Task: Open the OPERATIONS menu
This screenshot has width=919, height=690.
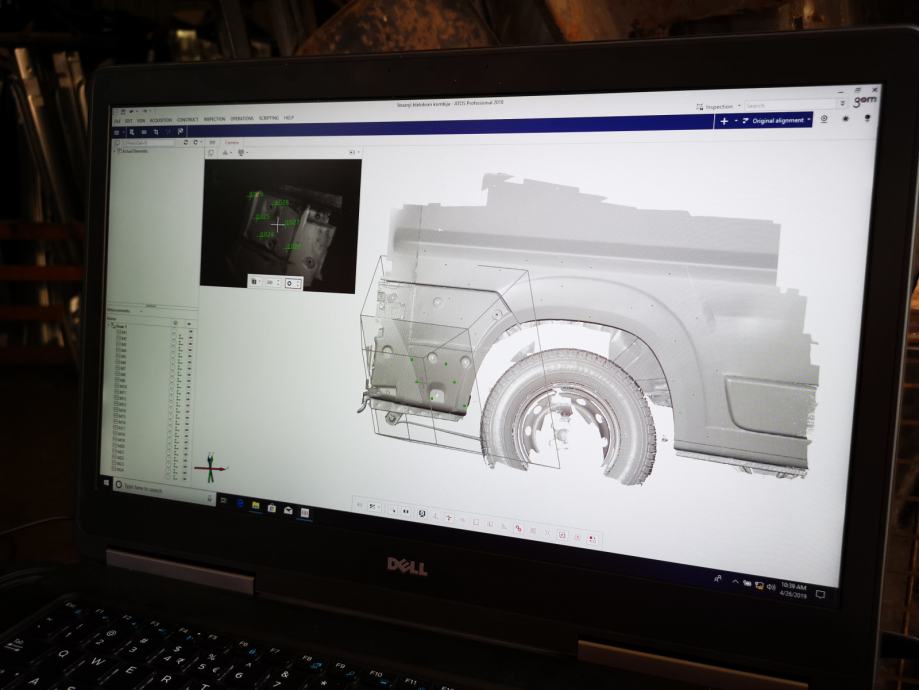Action: pos(242,118)
